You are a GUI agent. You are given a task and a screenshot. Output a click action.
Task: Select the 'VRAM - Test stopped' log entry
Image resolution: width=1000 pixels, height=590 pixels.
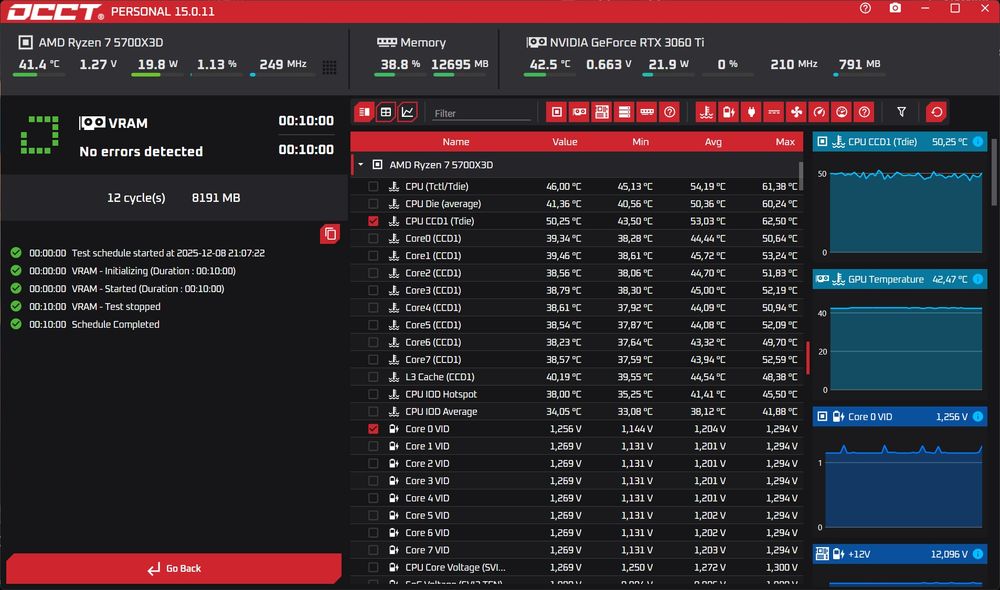(x=116, y=307)
